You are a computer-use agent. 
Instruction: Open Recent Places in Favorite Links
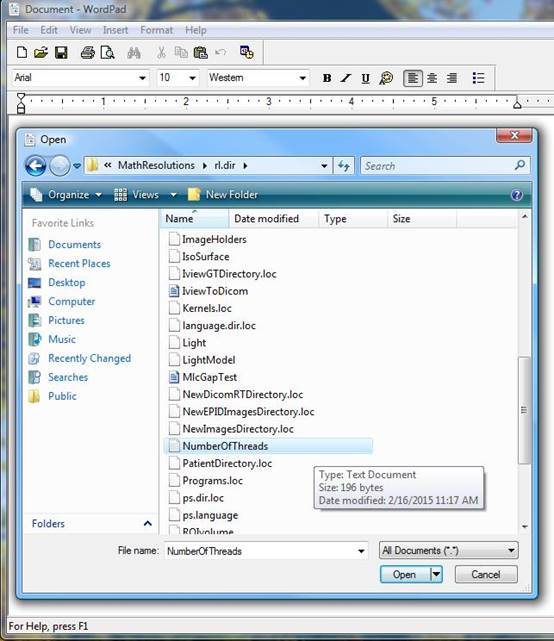point(79,264)
